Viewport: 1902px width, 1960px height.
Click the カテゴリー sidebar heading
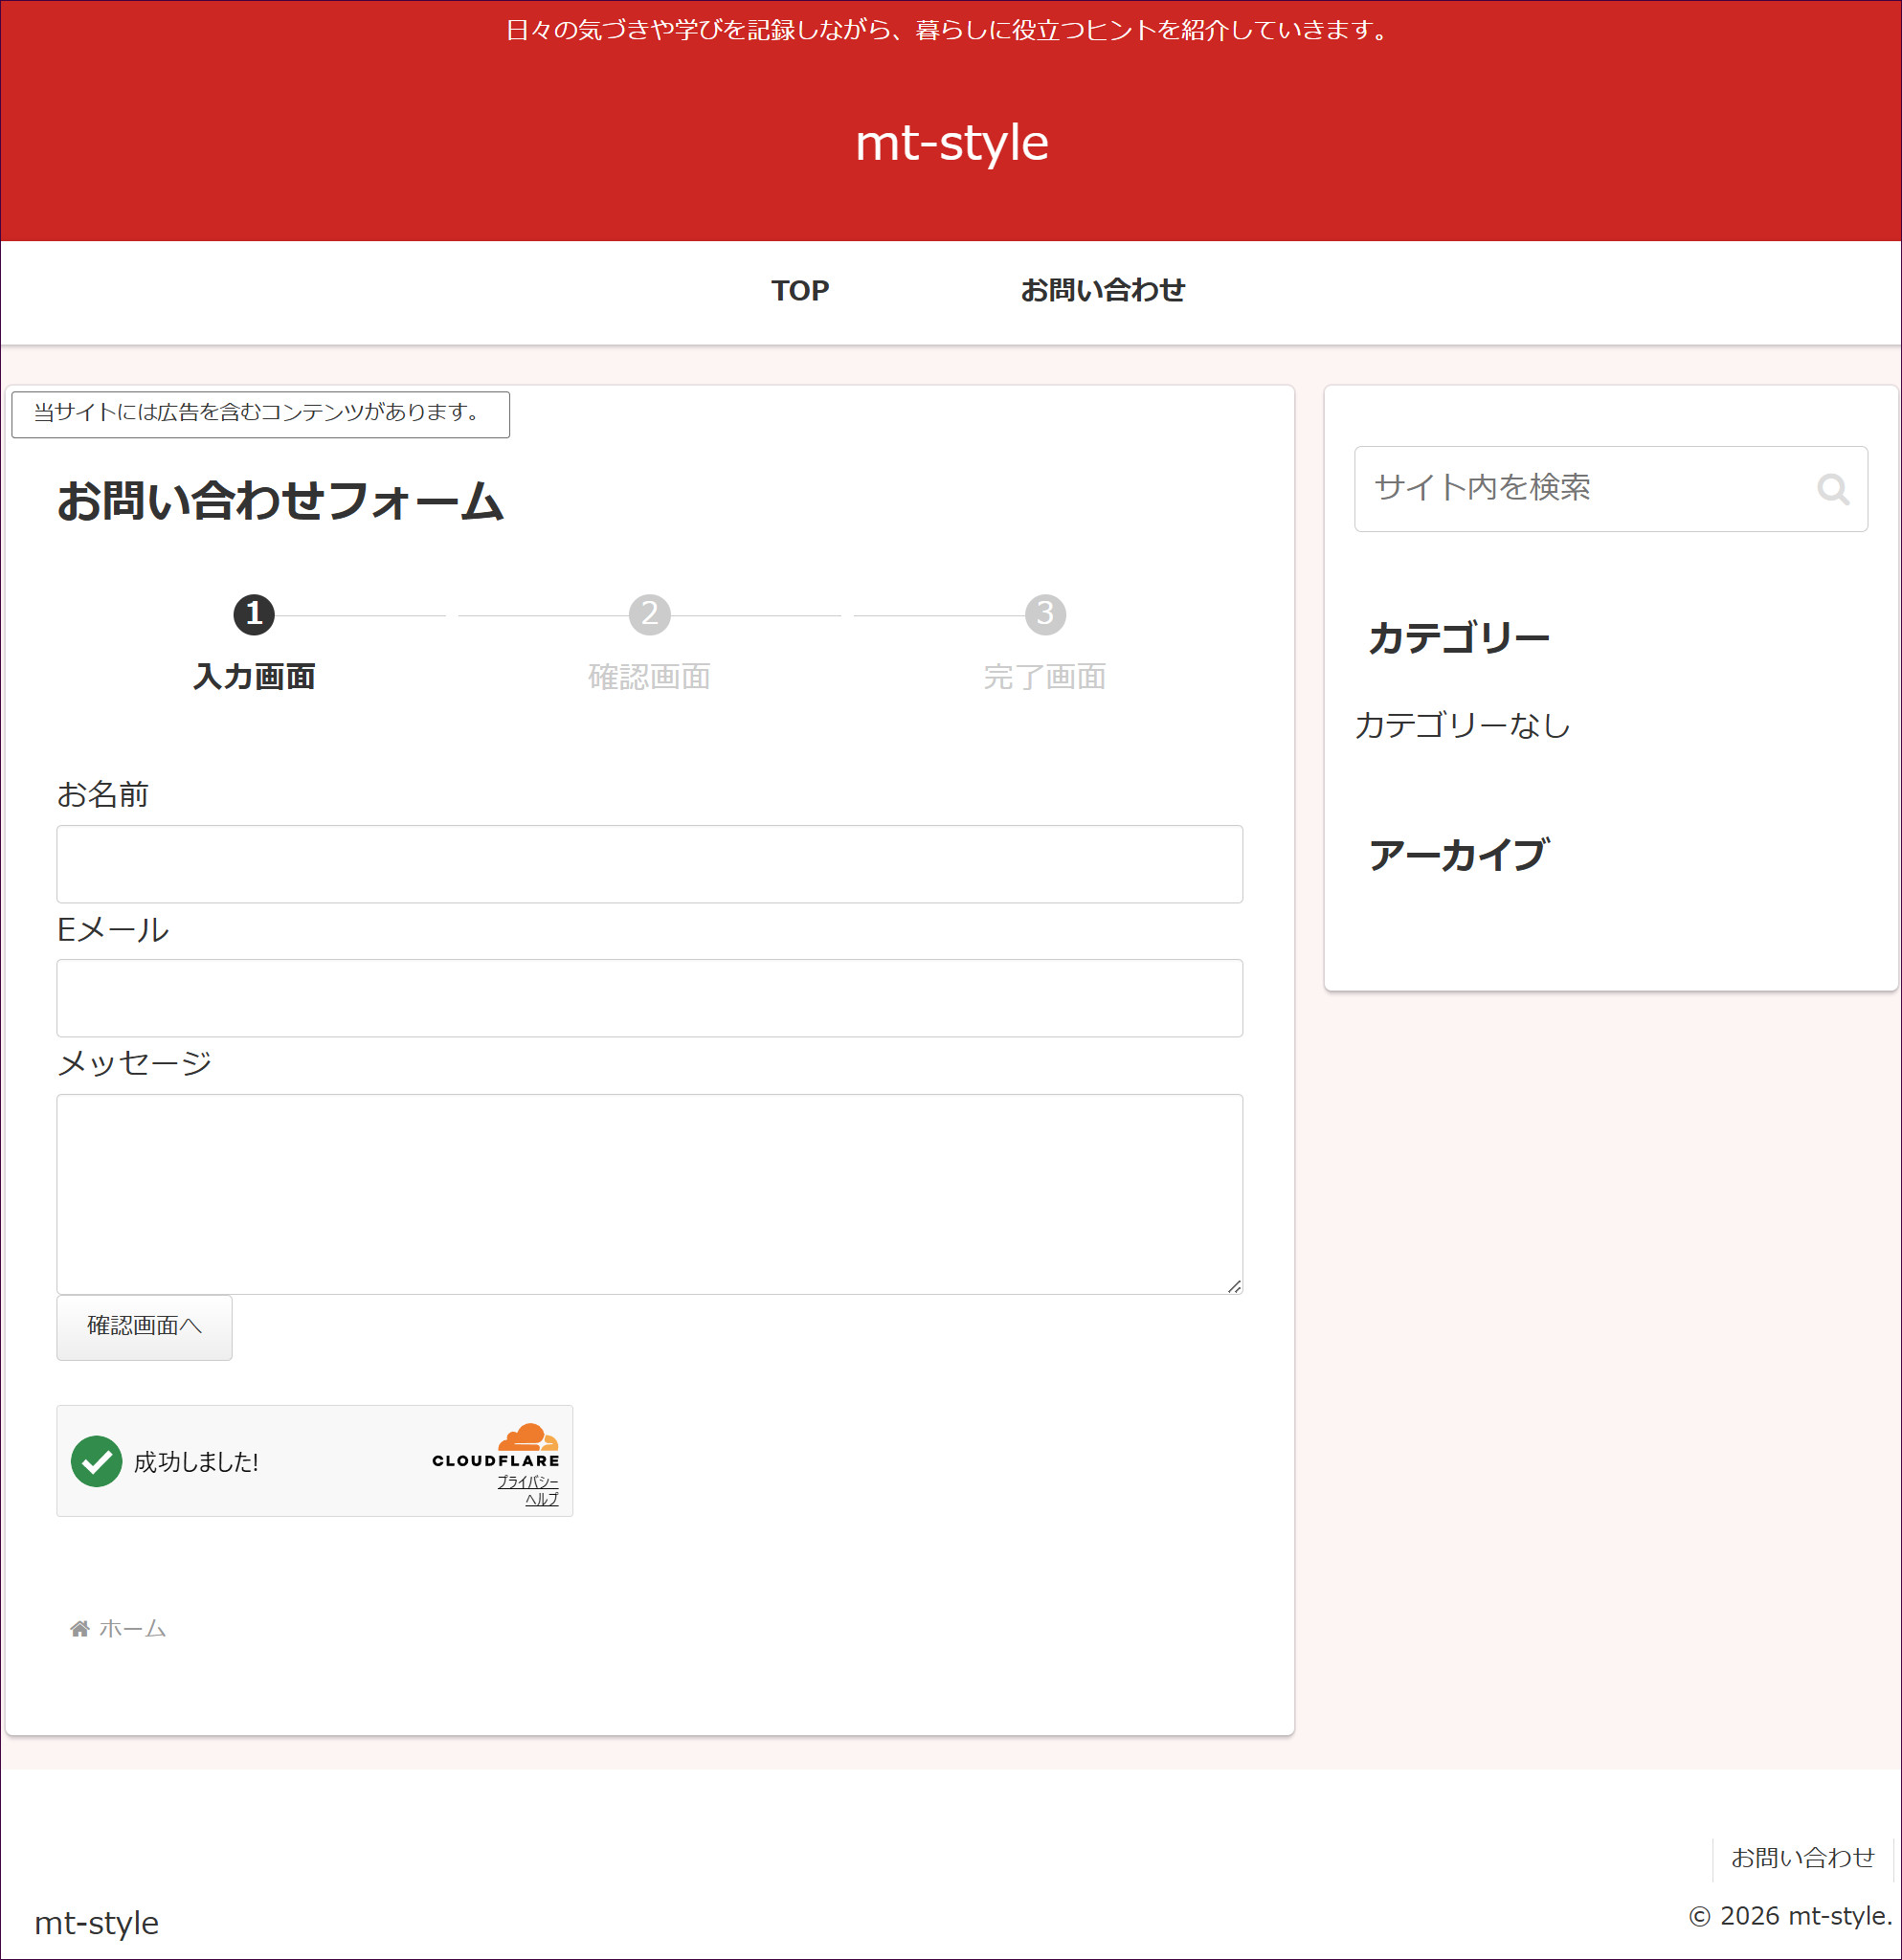tap(1459, 638)
